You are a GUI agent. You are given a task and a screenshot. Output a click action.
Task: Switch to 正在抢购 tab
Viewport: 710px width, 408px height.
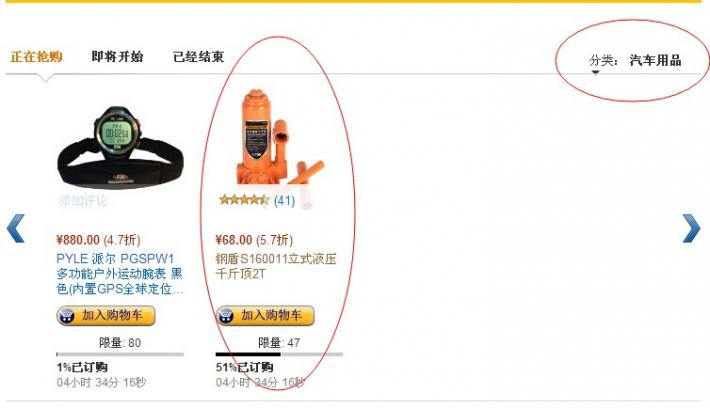click(x=36, y=57)
